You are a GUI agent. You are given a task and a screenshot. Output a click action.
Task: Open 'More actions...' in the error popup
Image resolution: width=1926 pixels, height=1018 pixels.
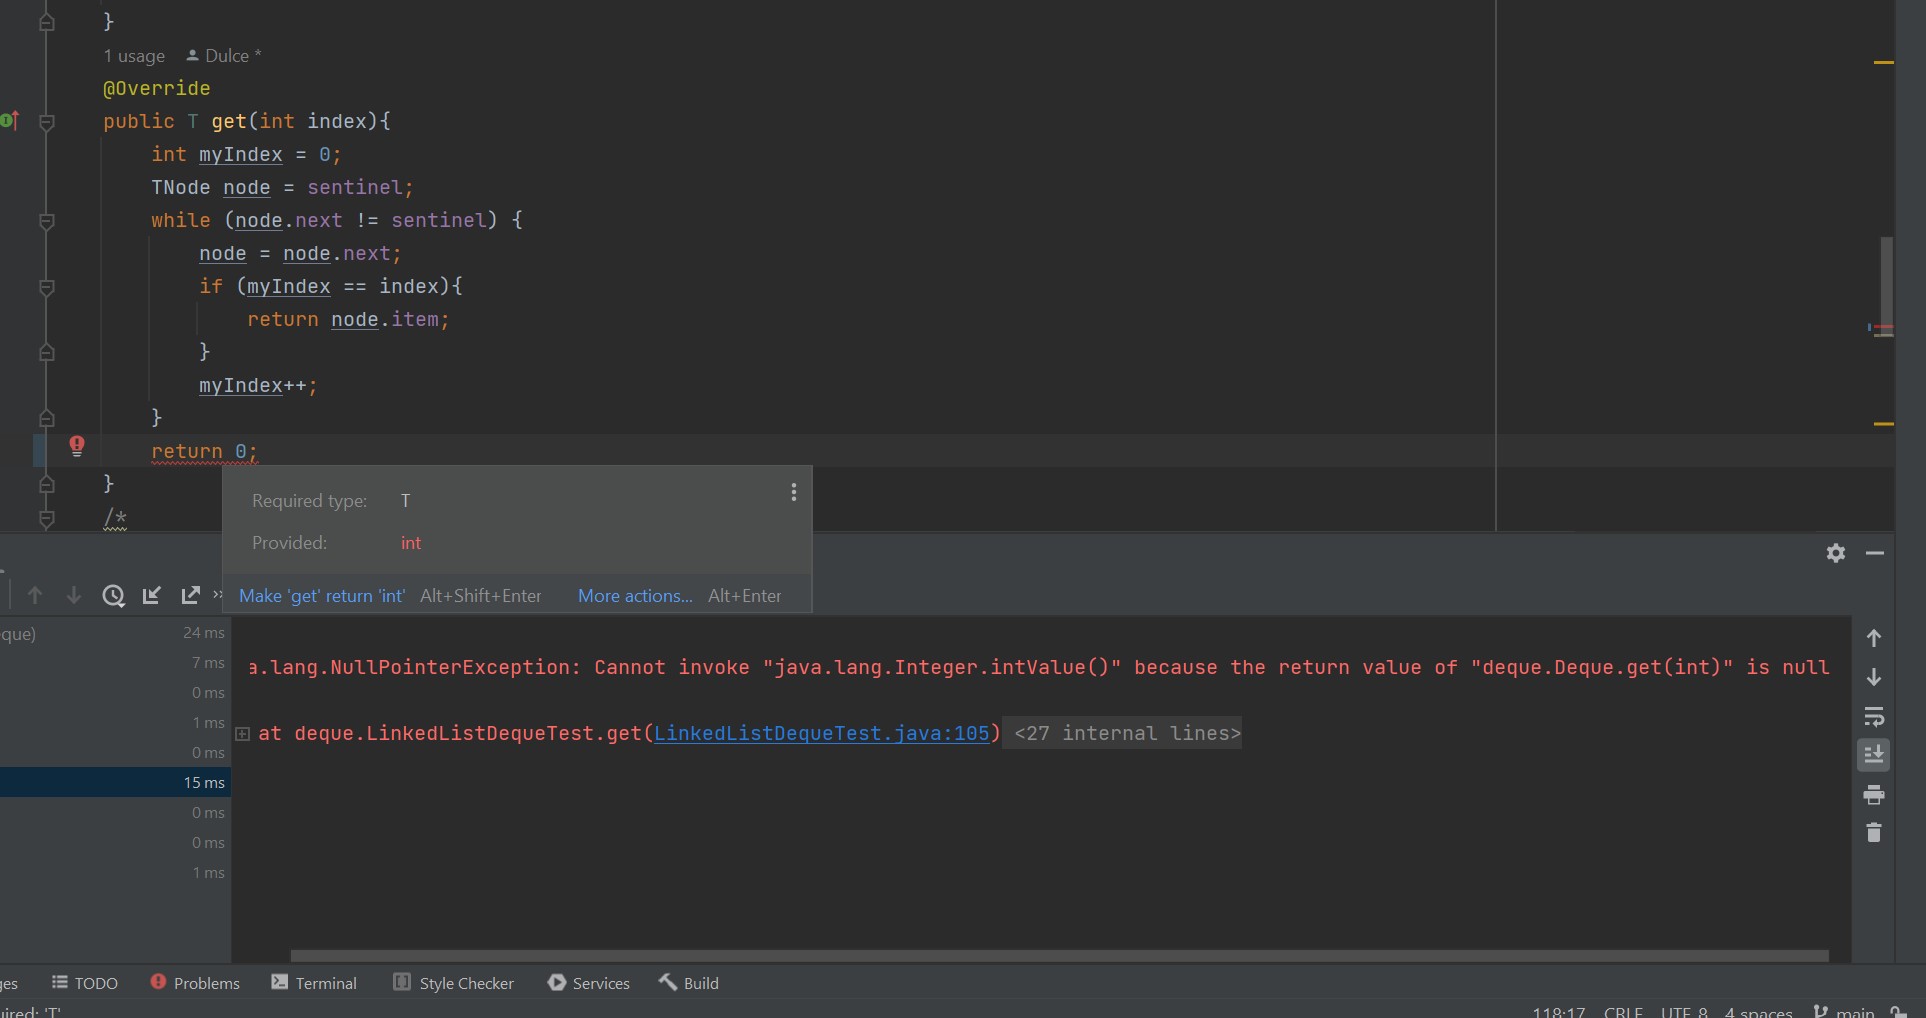pyautogui.click(x=635, y=596)
